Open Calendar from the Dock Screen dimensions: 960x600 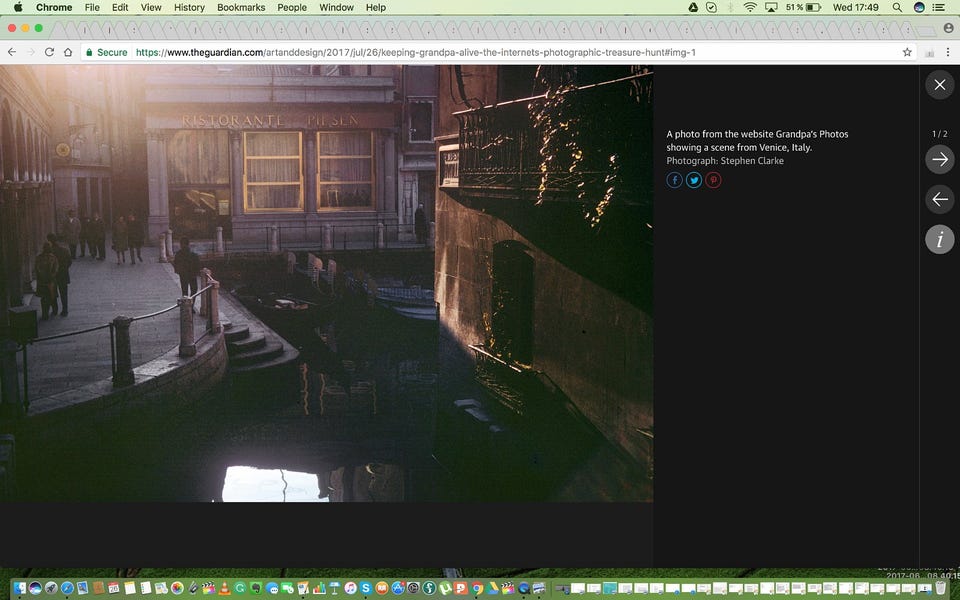113,588
